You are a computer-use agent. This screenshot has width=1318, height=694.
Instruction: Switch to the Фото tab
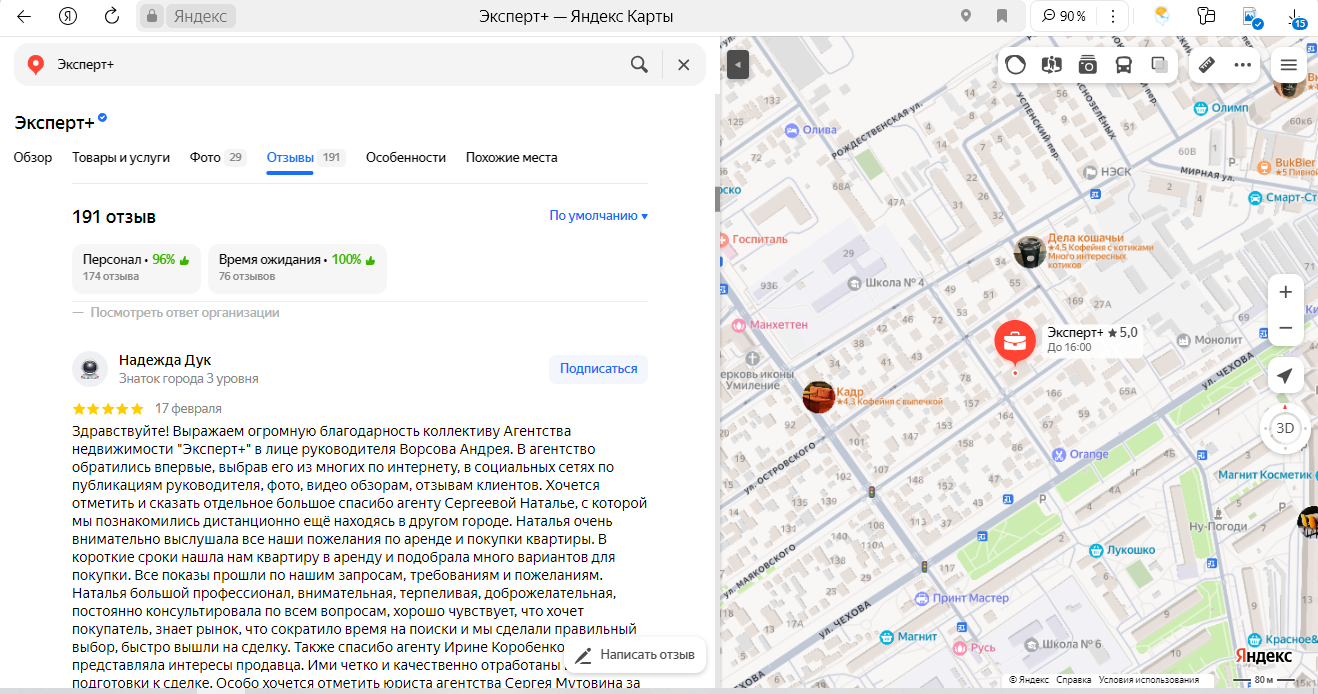tap(205, 158)
